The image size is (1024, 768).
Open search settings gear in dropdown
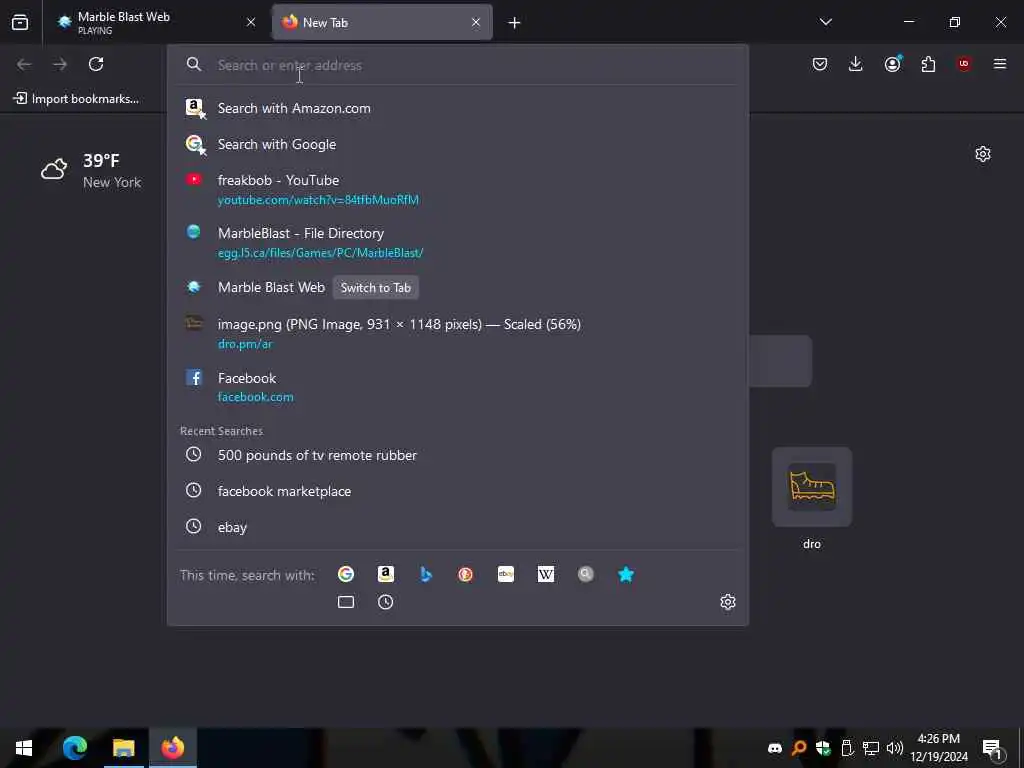[728, 602]
